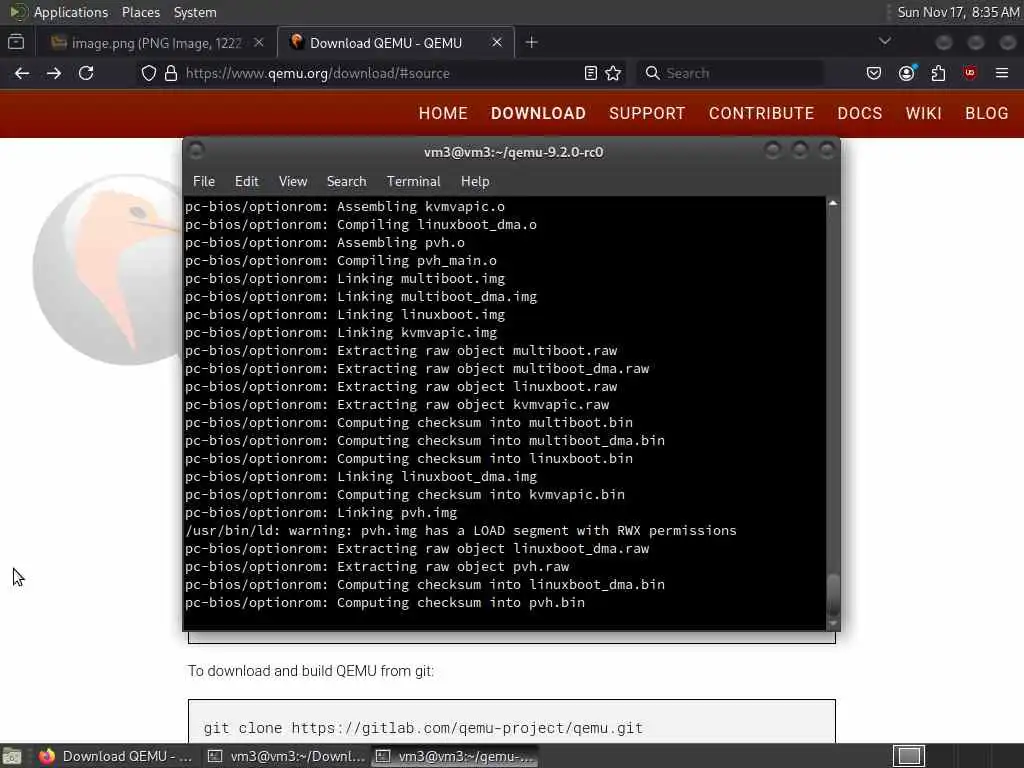The height and width of the screenshot is (768, 1024).
Task: Click the git clone command text
Action: coord(423,728)
